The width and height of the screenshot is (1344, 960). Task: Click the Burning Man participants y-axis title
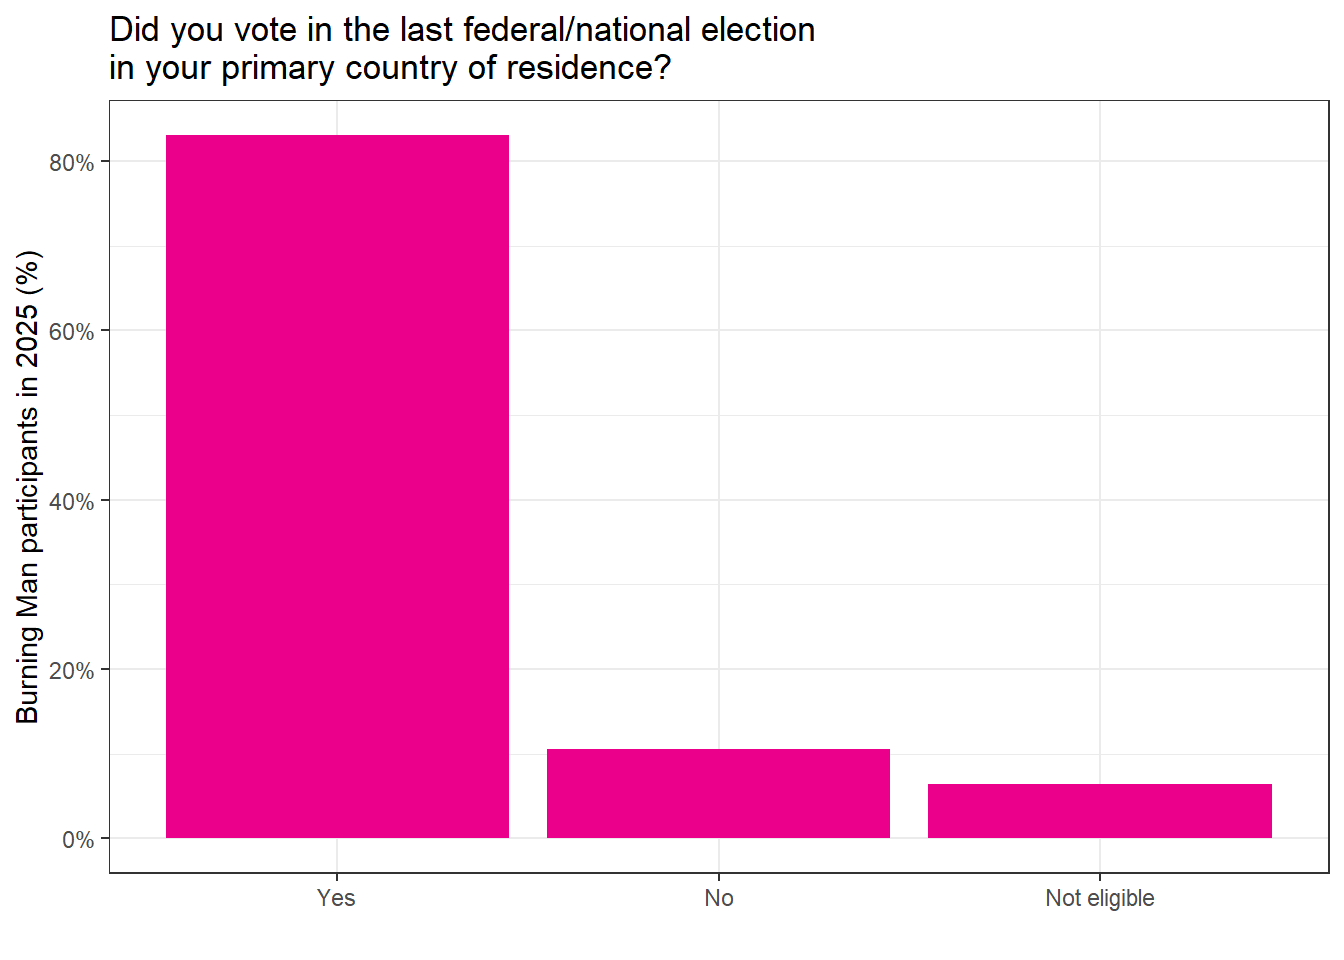click(28, 487)
